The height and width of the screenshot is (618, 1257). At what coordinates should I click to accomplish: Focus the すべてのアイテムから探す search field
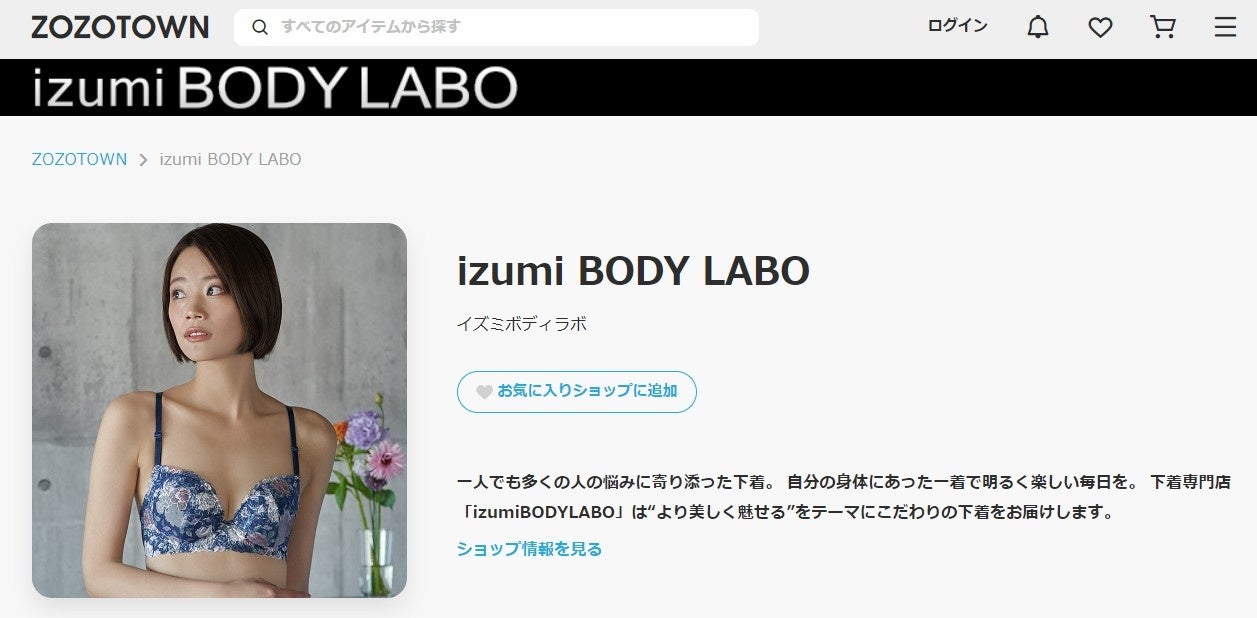(x=496, y=27)
